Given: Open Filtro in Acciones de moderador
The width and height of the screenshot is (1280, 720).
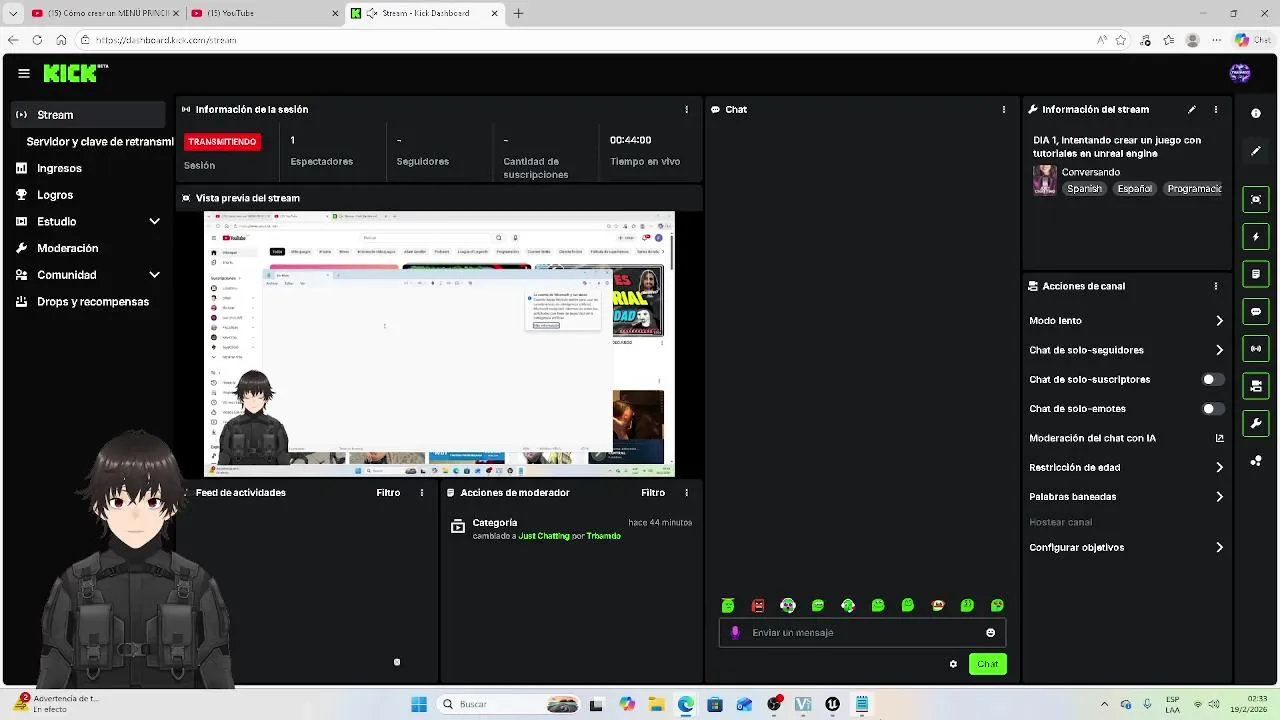Looking at the screenshot, I should 653,493.
